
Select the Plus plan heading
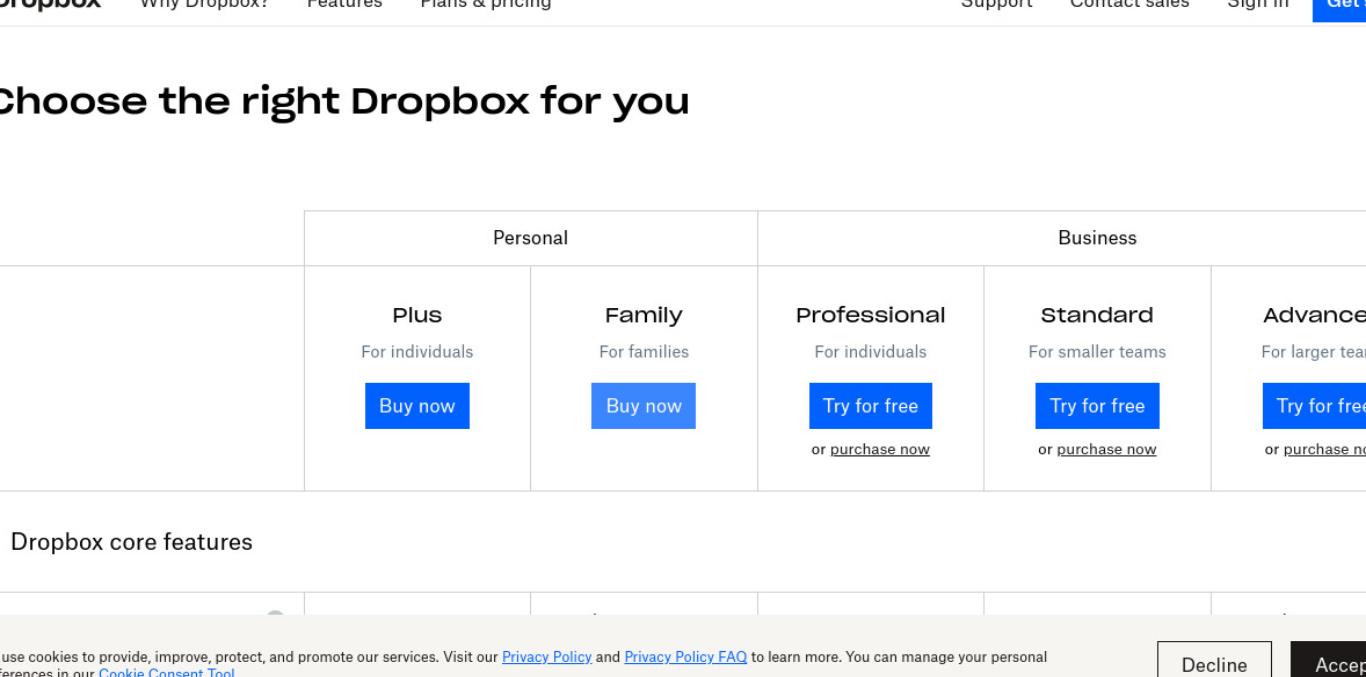tap(417, 315)
